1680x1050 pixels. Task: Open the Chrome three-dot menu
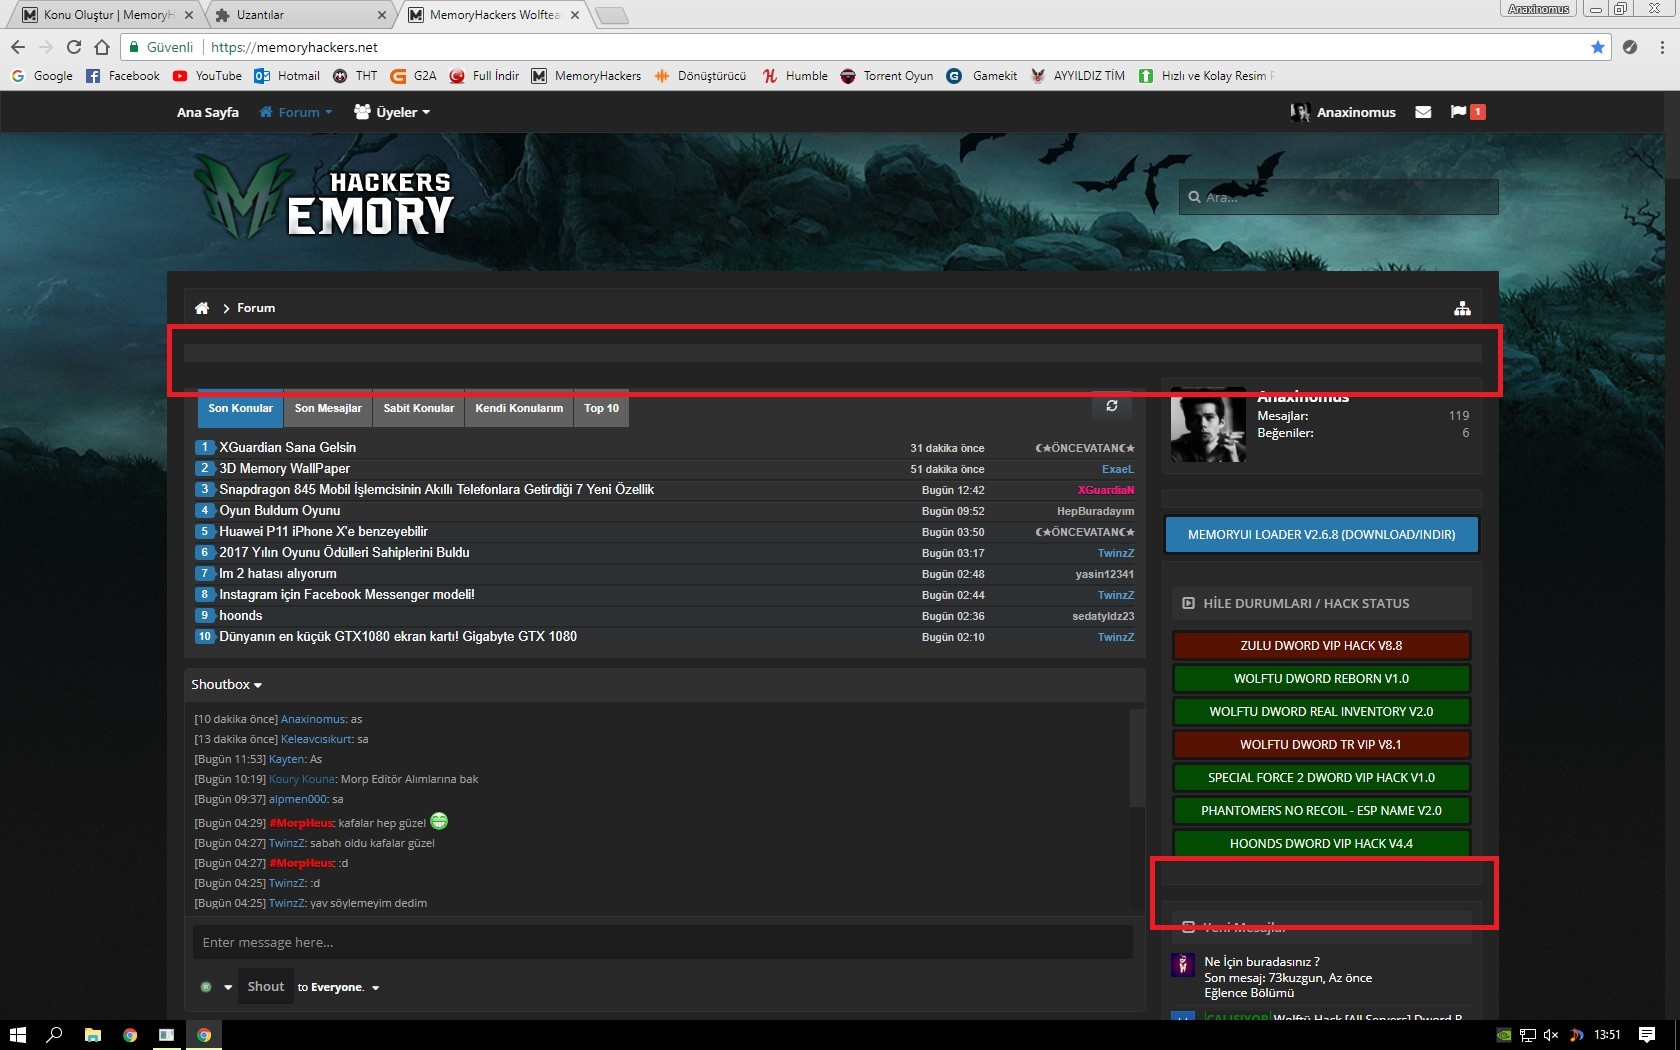point(1662,47)
